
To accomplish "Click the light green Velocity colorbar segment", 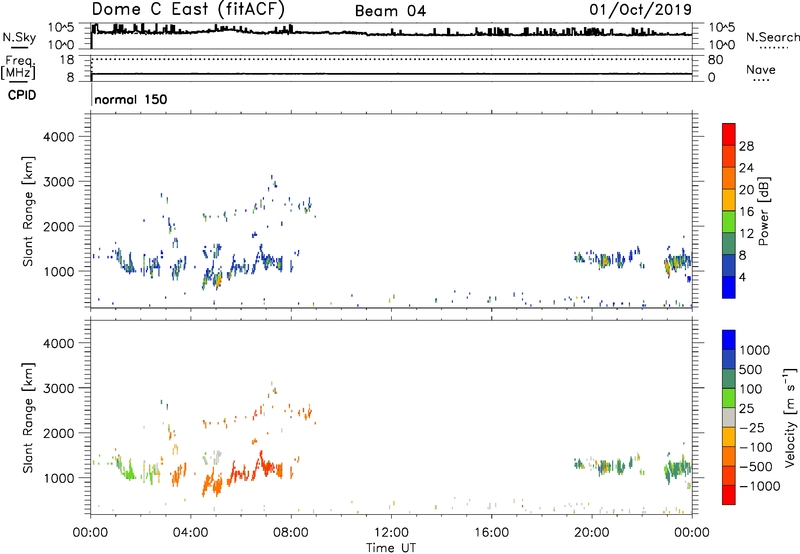I will click(x=729, y=398).
